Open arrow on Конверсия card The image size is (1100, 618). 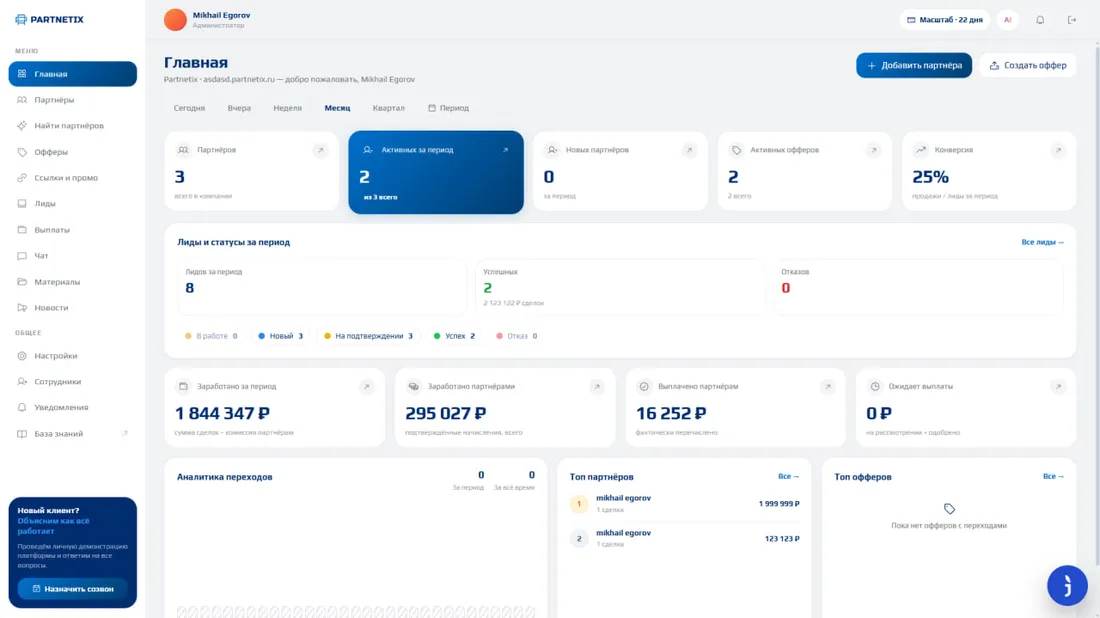coord(1058,150)
